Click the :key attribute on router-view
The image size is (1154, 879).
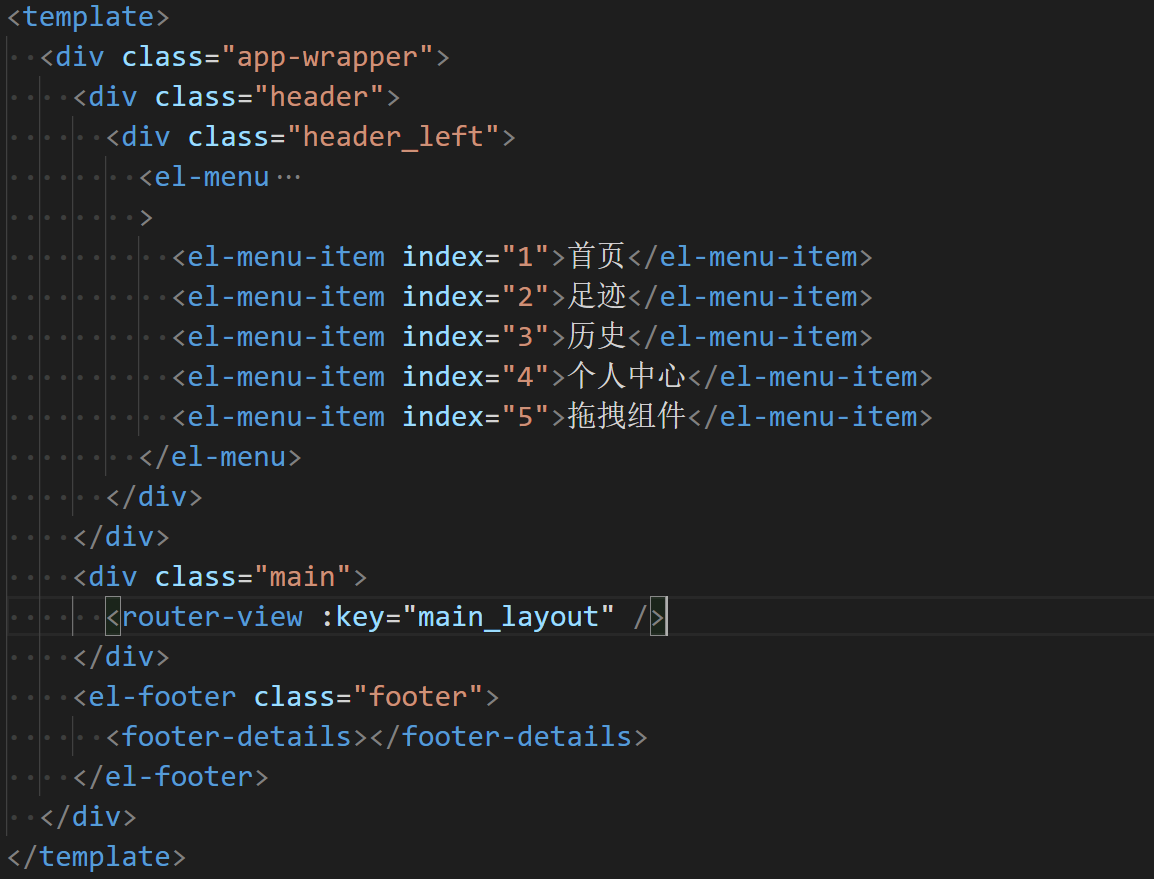click(x=352, y=617)
